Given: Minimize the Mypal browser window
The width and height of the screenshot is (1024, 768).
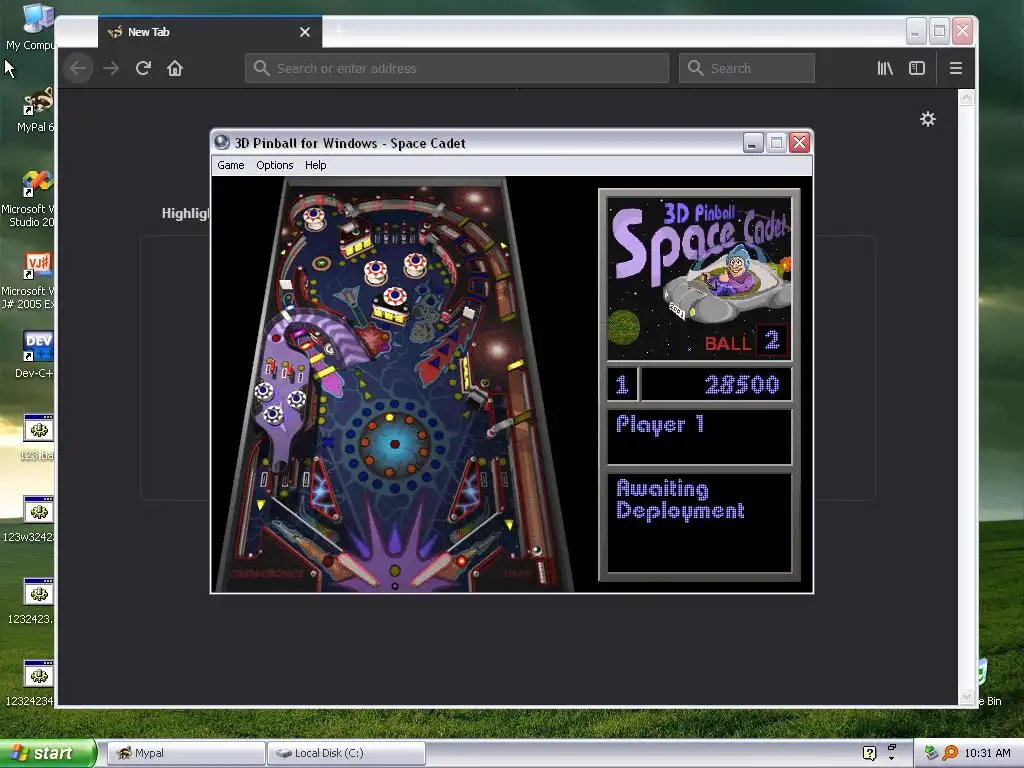Looking at the screenshot, I should click(916, 31).
